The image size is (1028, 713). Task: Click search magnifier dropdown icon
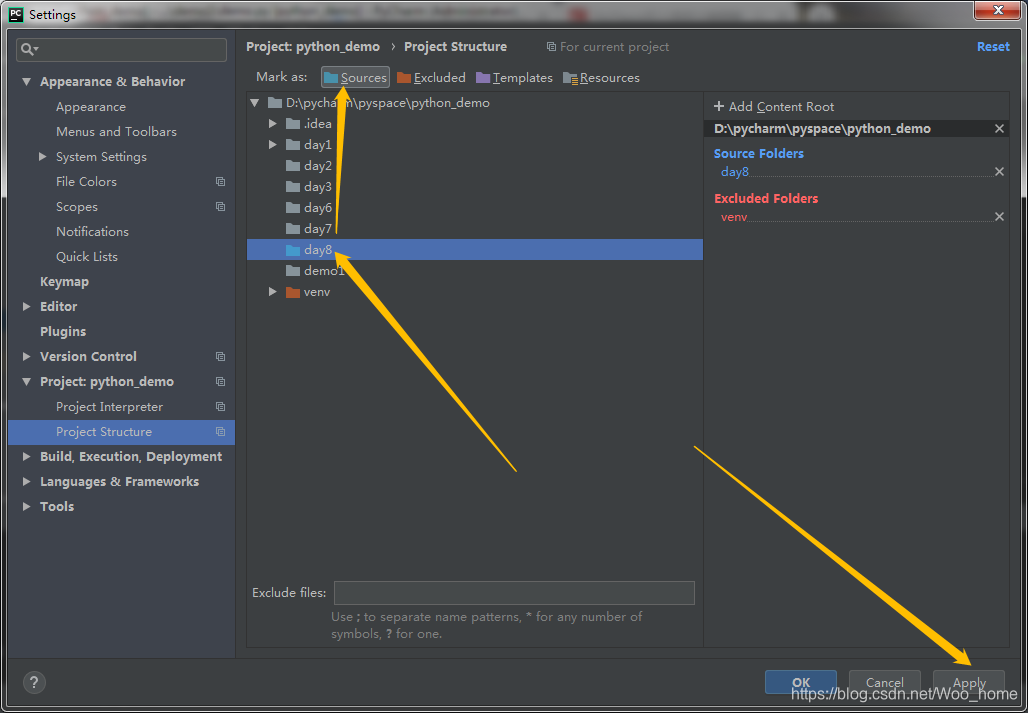pos(30,50)
